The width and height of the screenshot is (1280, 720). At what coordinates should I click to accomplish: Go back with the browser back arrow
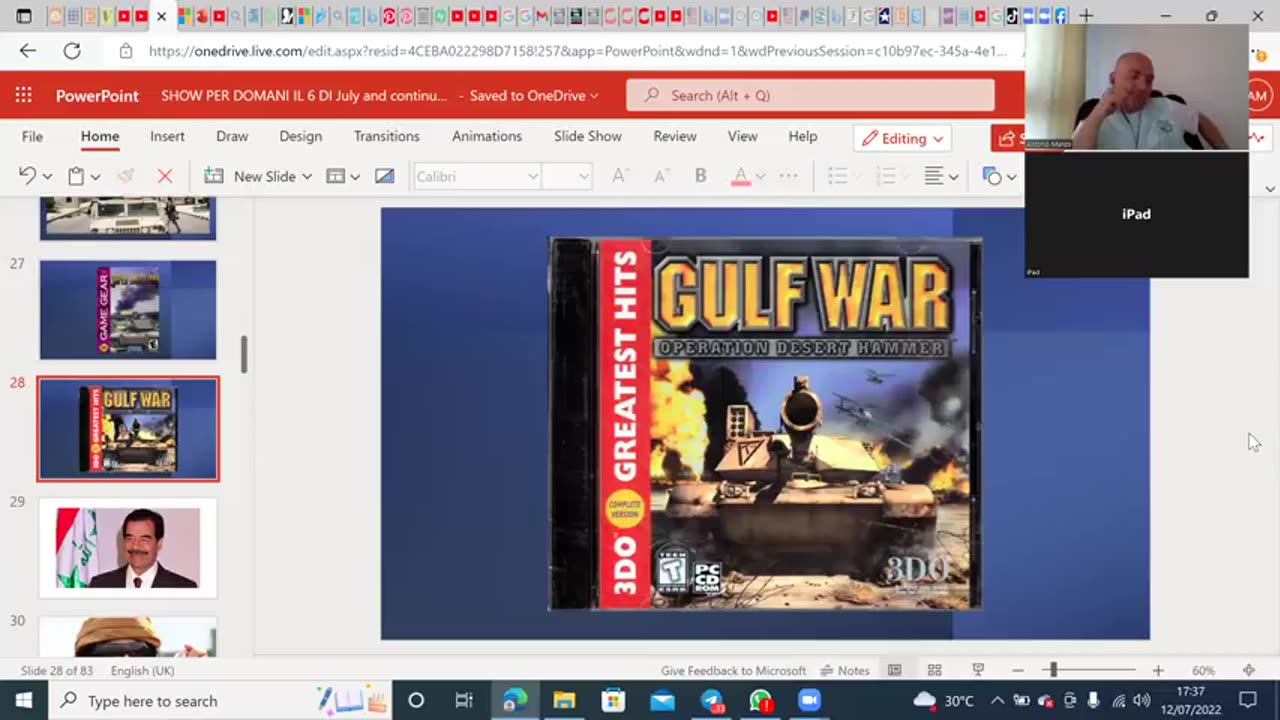pyautogui.click(x=27, y=51)
